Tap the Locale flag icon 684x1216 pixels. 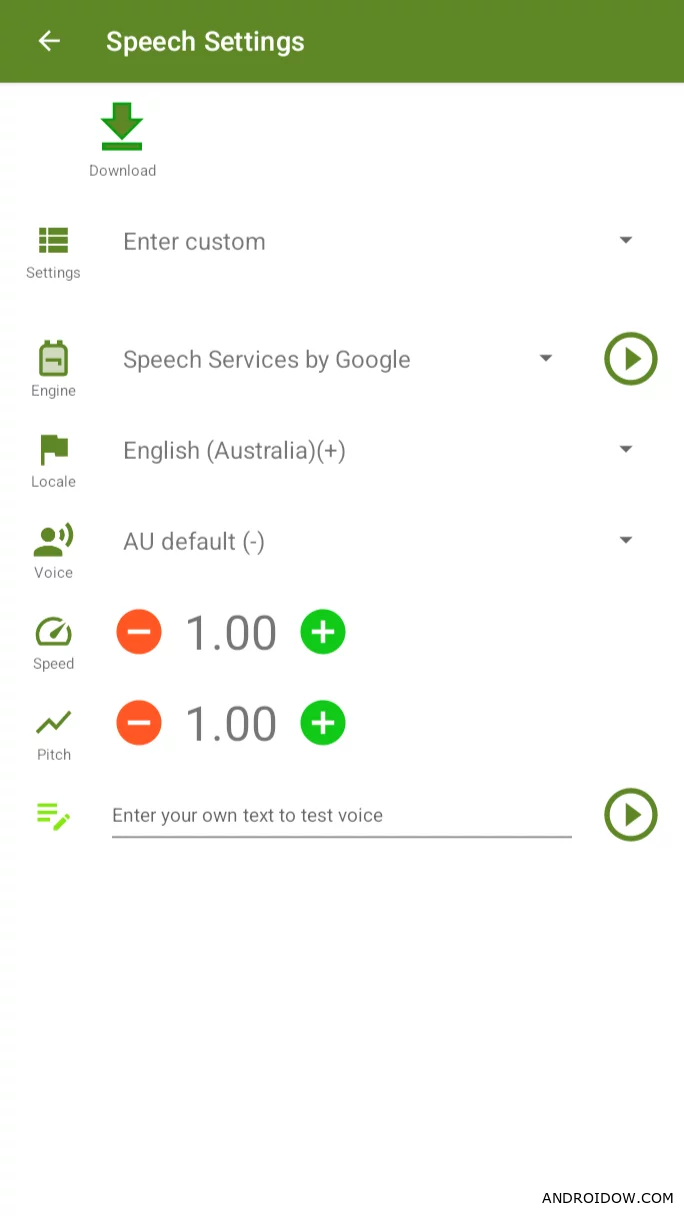(x=53, y=449)
